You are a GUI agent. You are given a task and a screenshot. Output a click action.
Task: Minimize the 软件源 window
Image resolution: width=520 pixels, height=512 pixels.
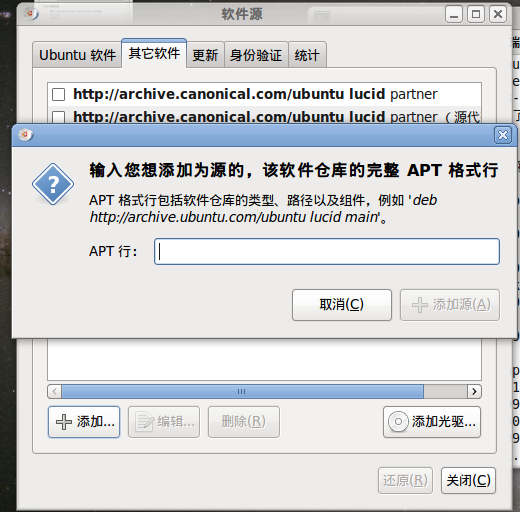coord(454,14)
